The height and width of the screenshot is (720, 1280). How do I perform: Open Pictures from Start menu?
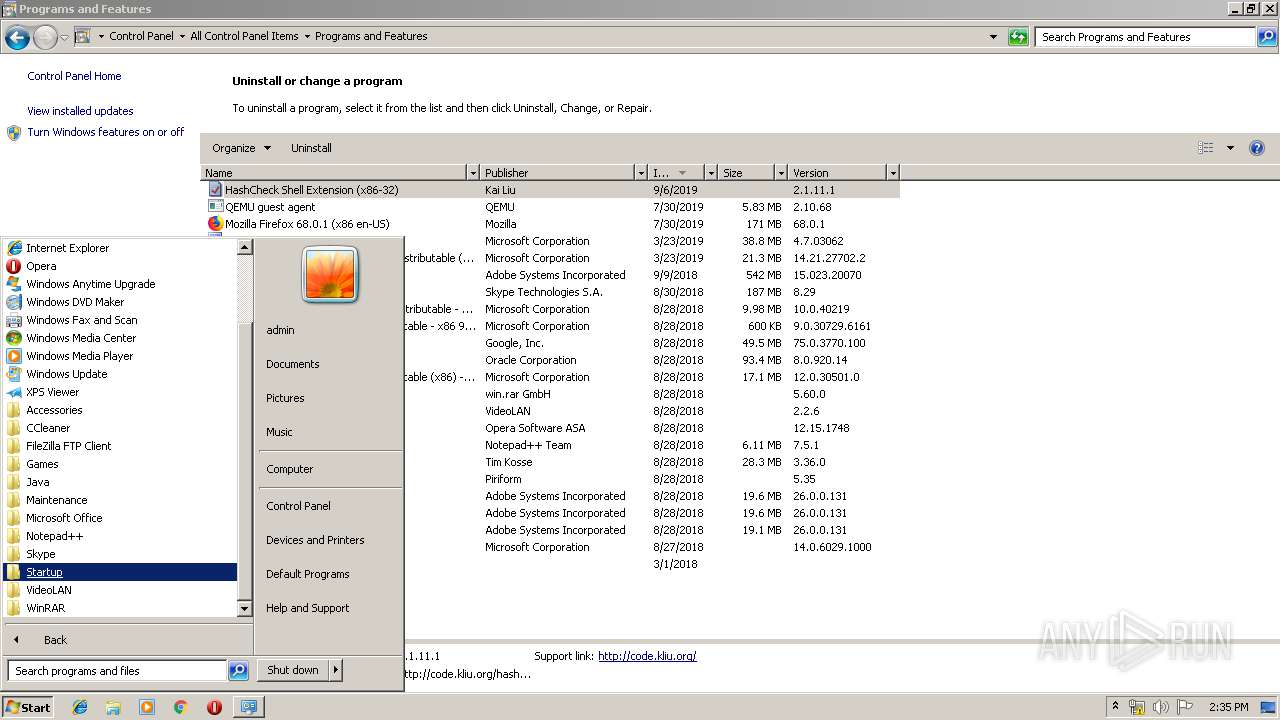pyautogui.click(x=285, y=398)
